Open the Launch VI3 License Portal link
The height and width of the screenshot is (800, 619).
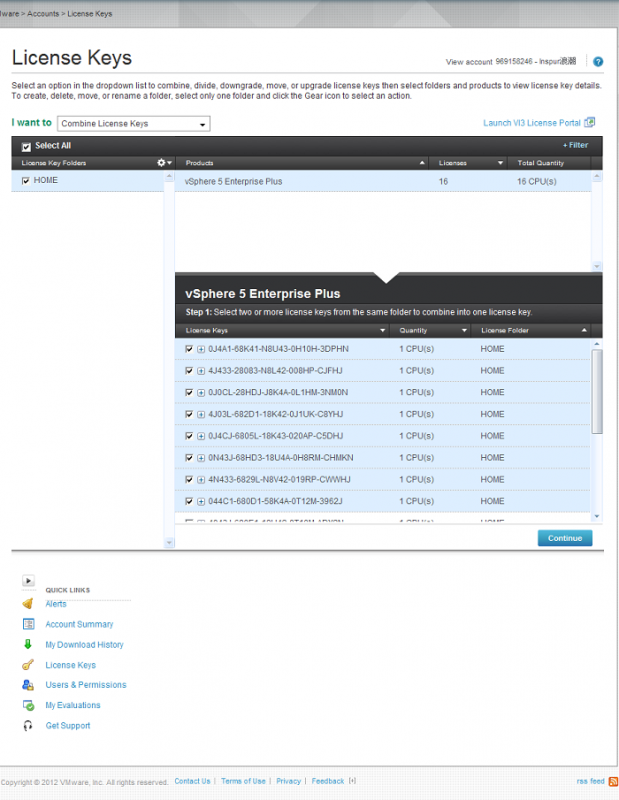(x=532, y=123)
